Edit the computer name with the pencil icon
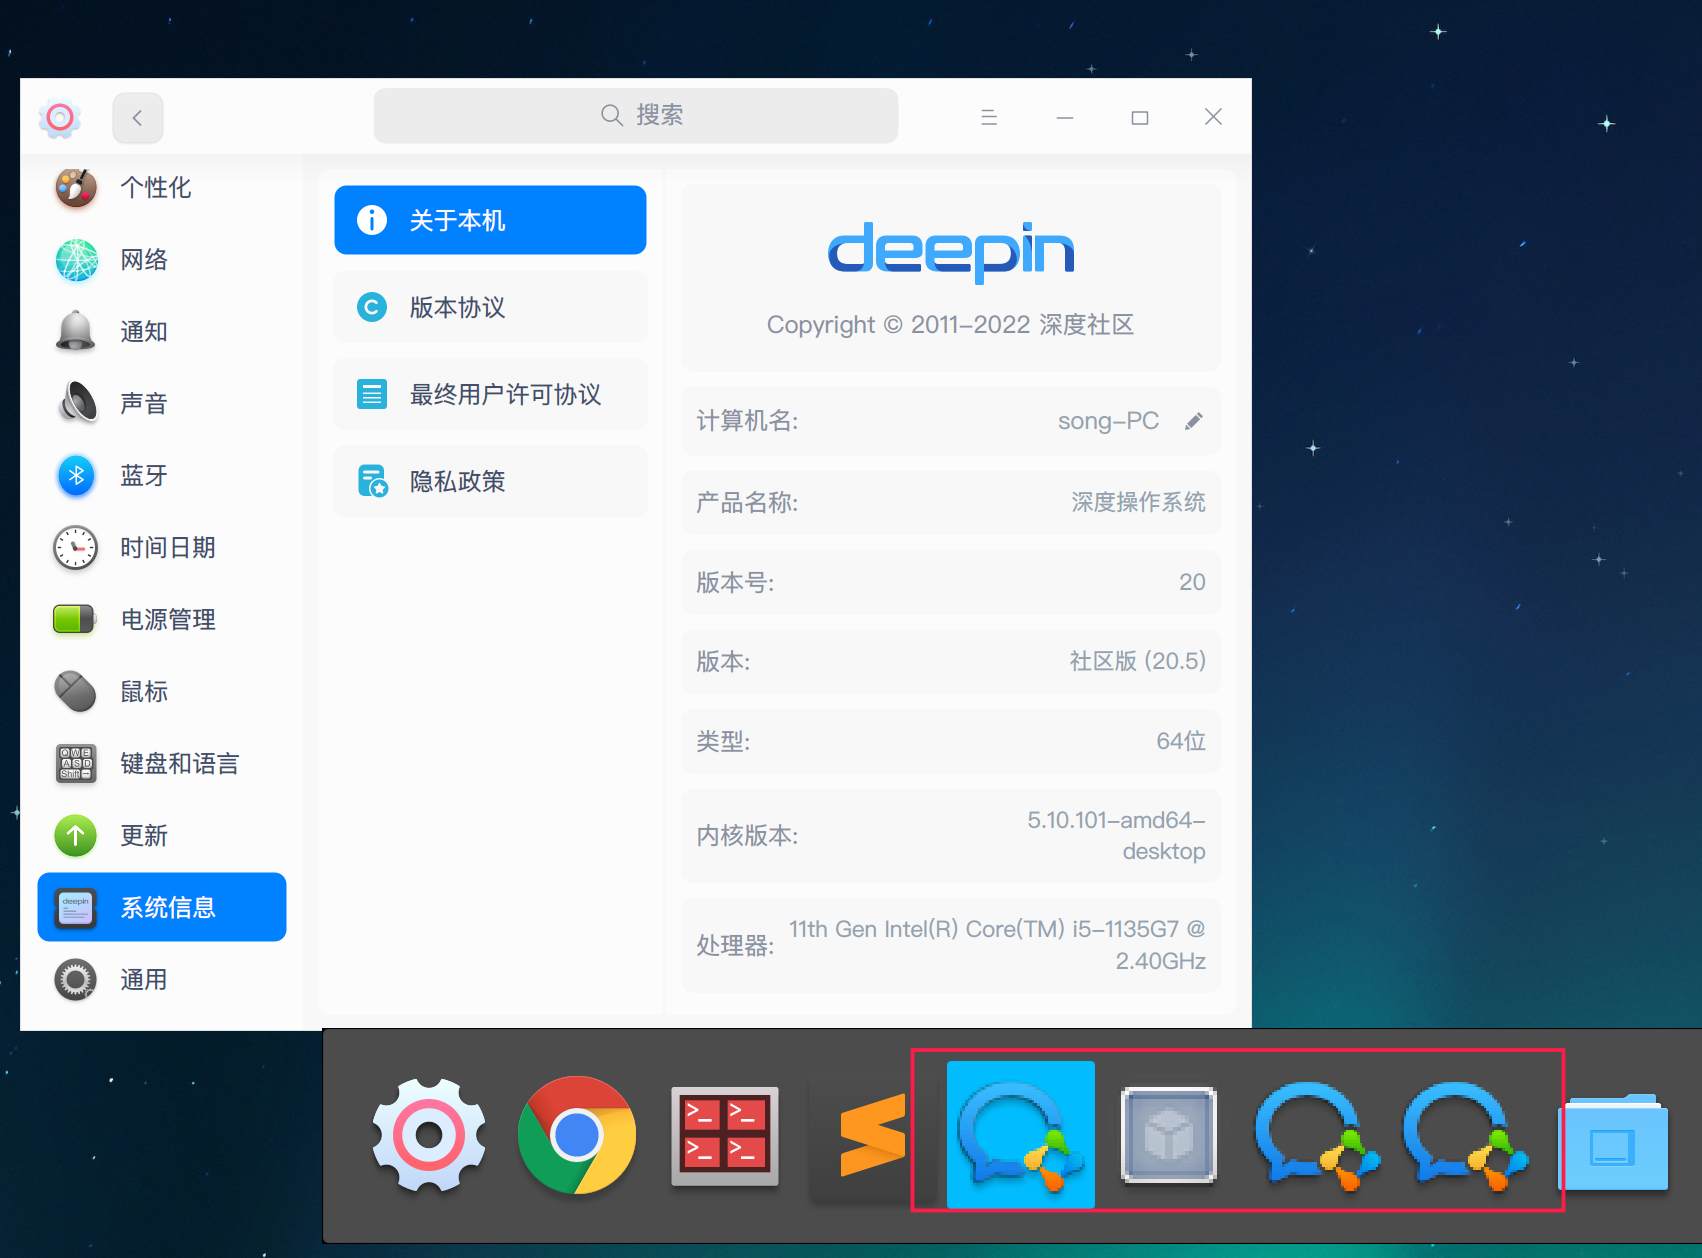The image size is (1702, 1258). click(1193, 421)
